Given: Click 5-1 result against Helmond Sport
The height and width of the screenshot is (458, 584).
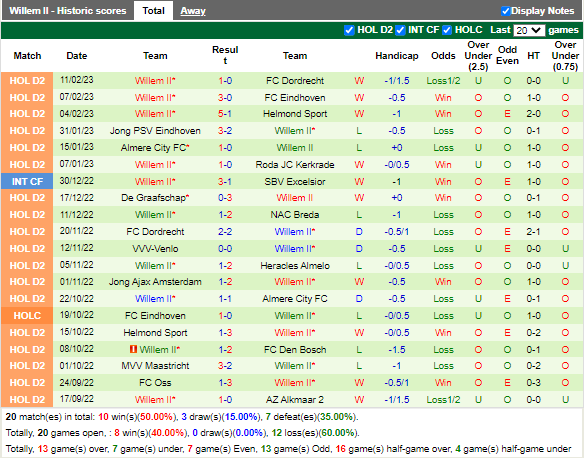Looking at the screenshot, I should pos(225,114).
